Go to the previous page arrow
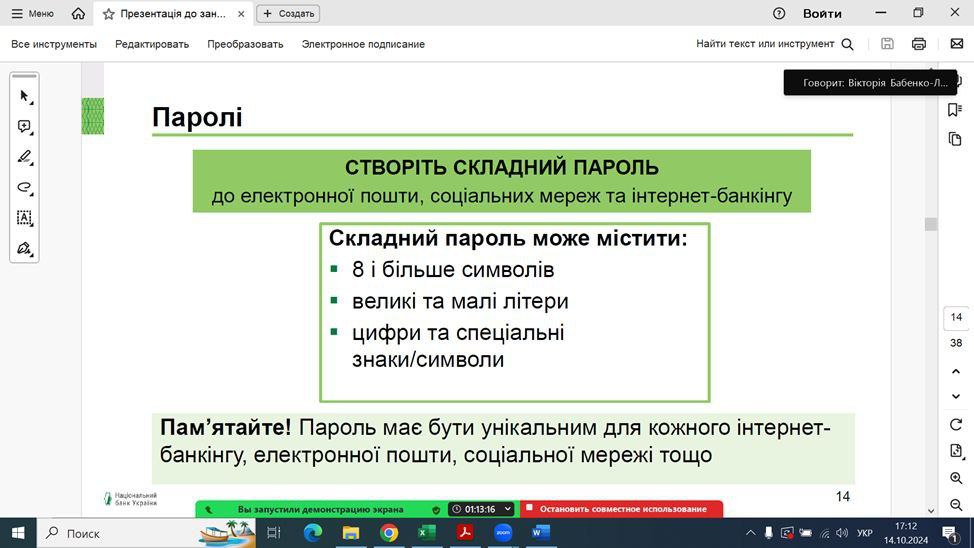974x548 pixels. tap(956, 369)
